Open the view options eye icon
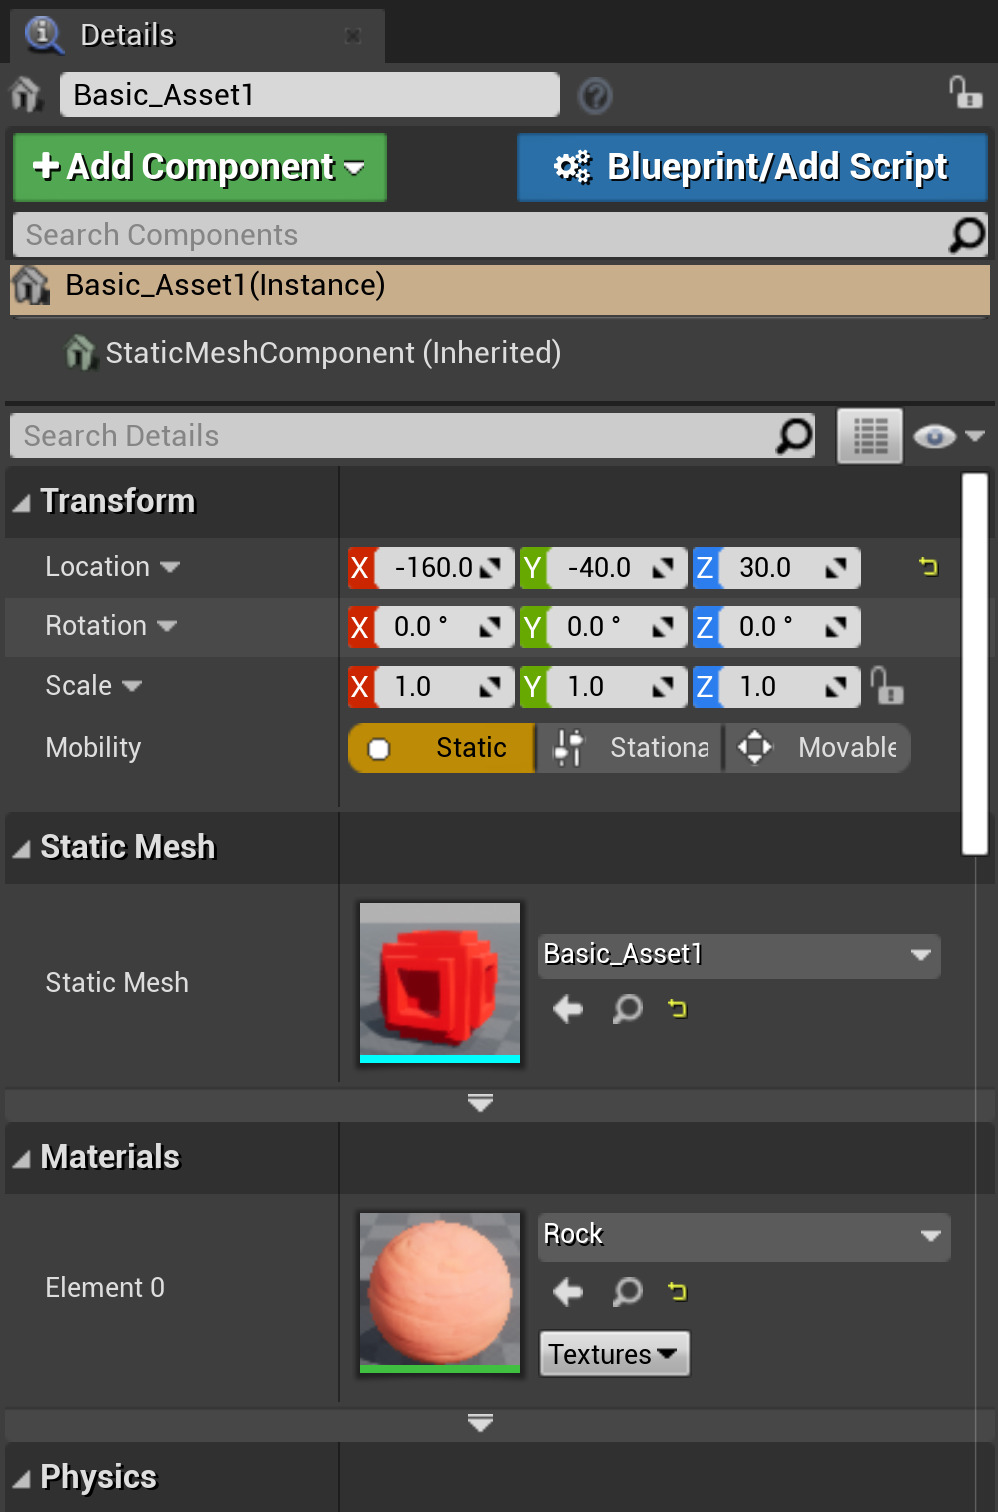 tap(934, 435)
